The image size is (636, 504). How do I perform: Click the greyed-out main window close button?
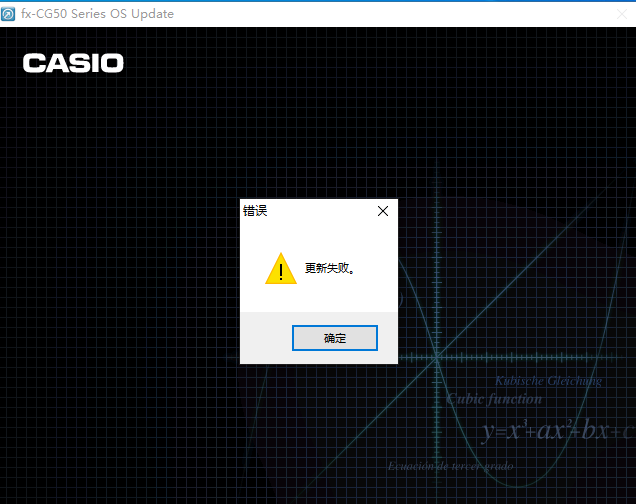(x=621, y=14)
